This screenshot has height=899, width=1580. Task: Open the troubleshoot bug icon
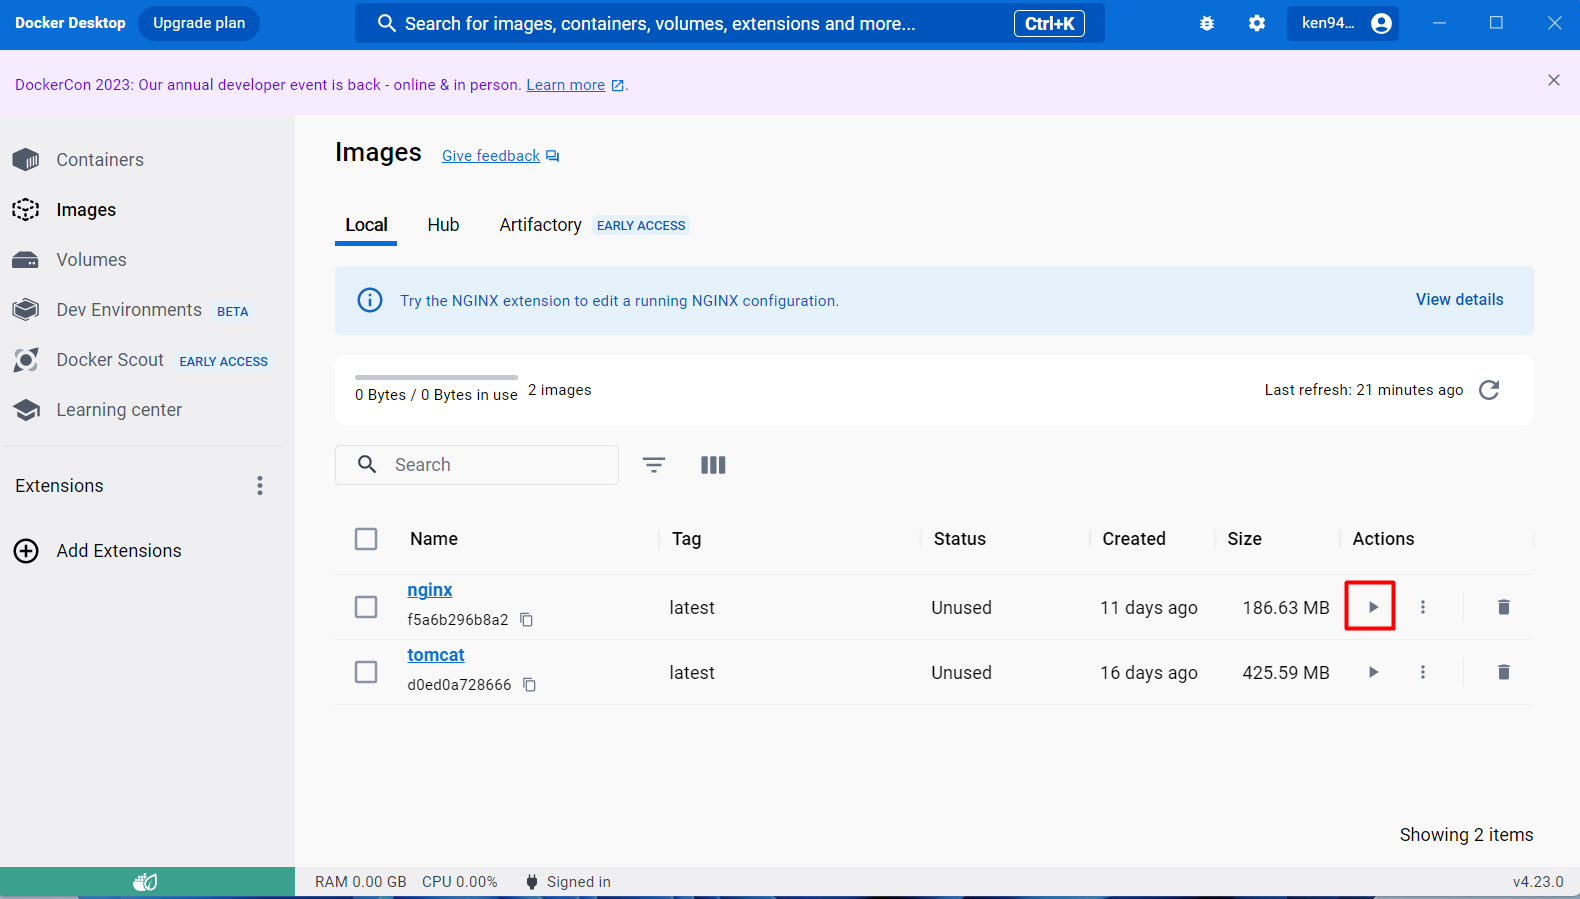point(1207,23)
